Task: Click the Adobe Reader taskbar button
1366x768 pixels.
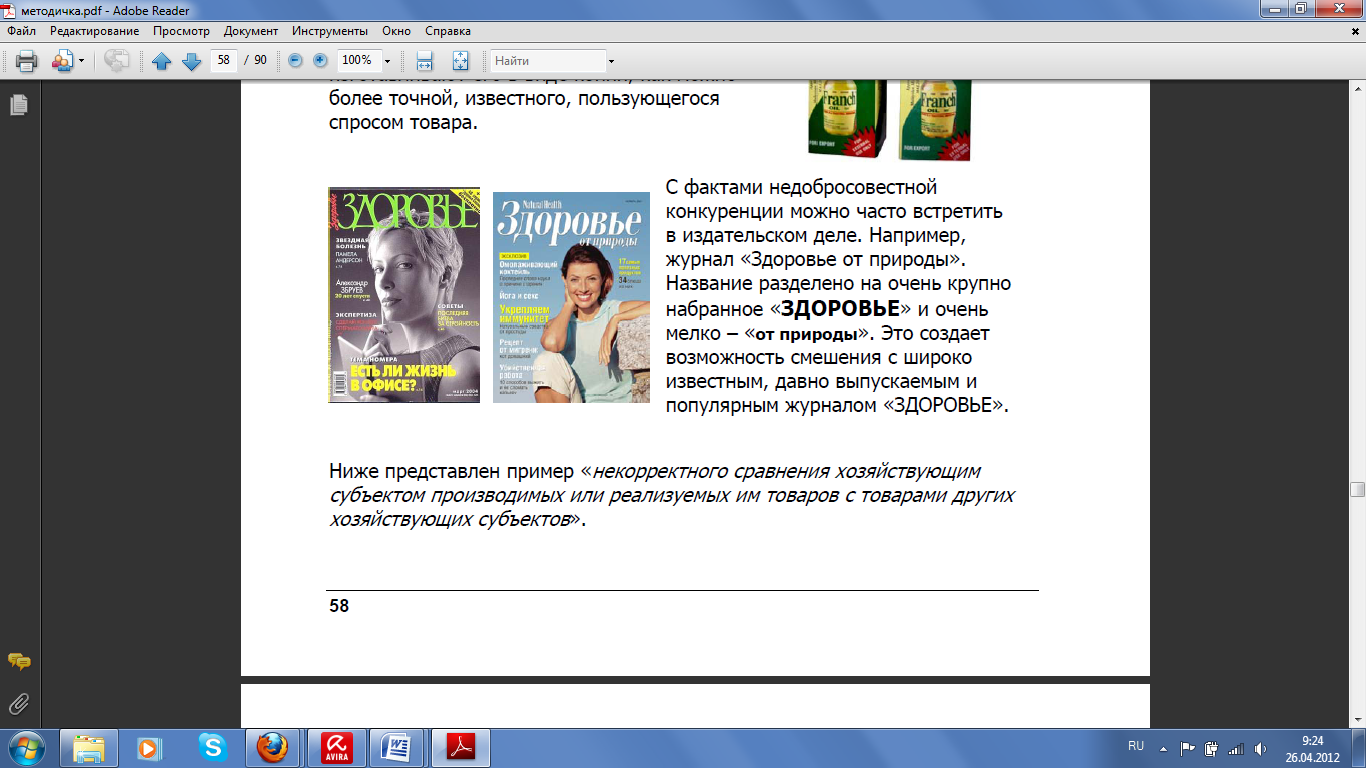Action: point(459,748)
